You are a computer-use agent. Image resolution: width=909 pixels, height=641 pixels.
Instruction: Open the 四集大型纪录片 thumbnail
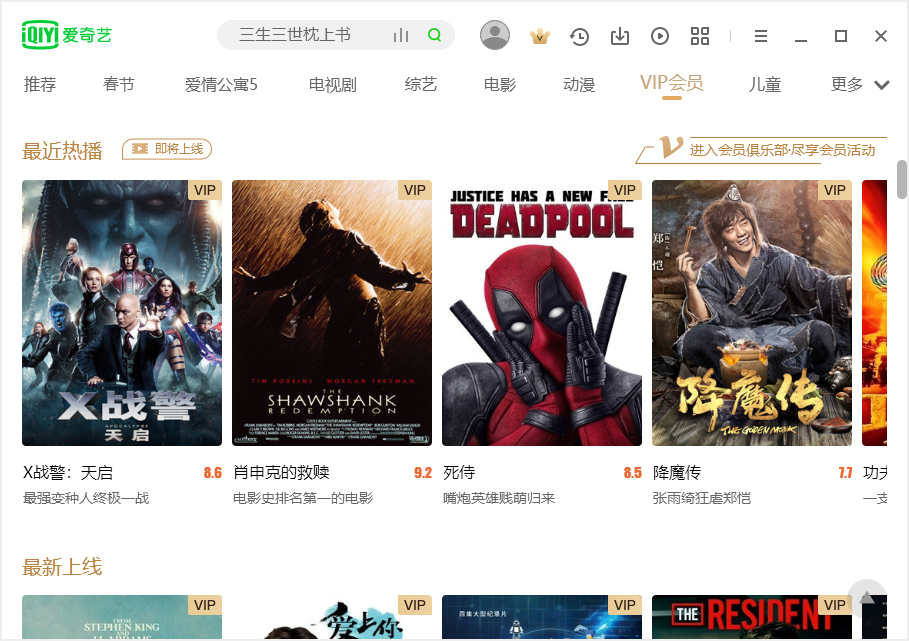pos(541,617)
